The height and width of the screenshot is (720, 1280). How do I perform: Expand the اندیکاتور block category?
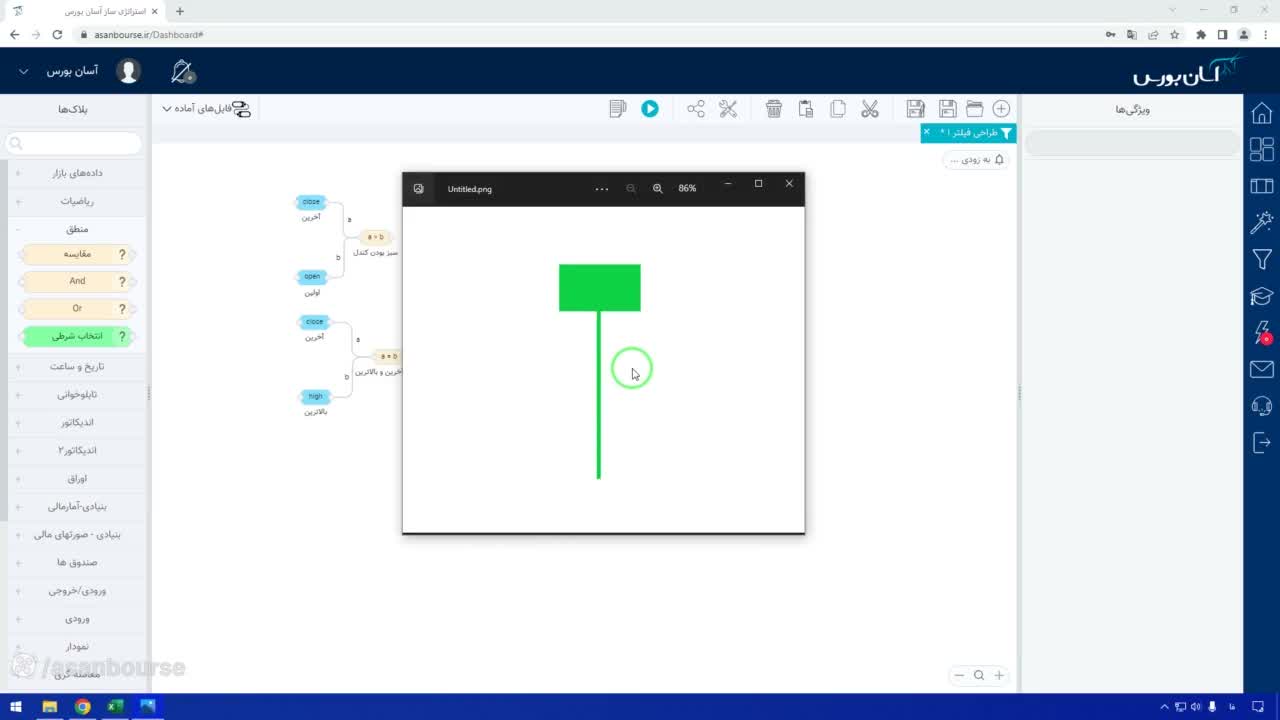tap(76, 422)
